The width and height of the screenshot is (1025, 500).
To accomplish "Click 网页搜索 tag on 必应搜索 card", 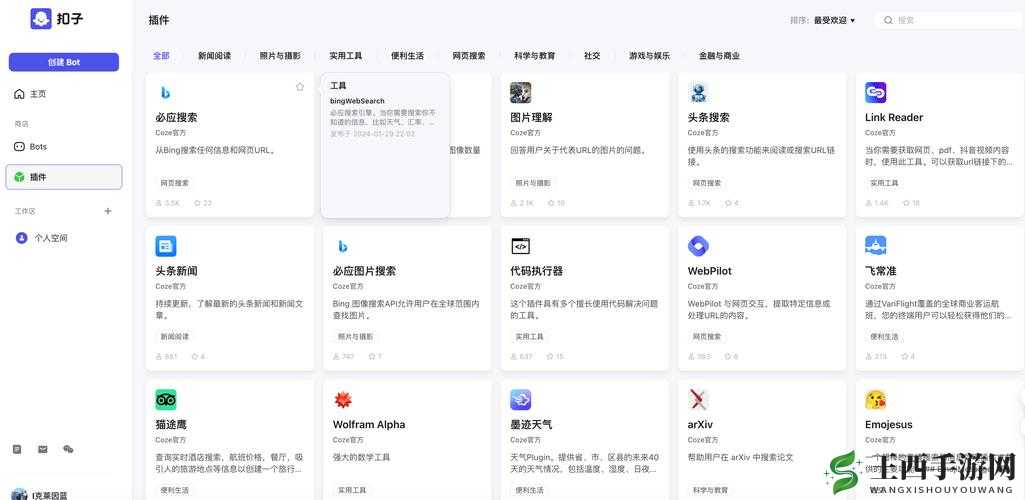I will [175, 183].
